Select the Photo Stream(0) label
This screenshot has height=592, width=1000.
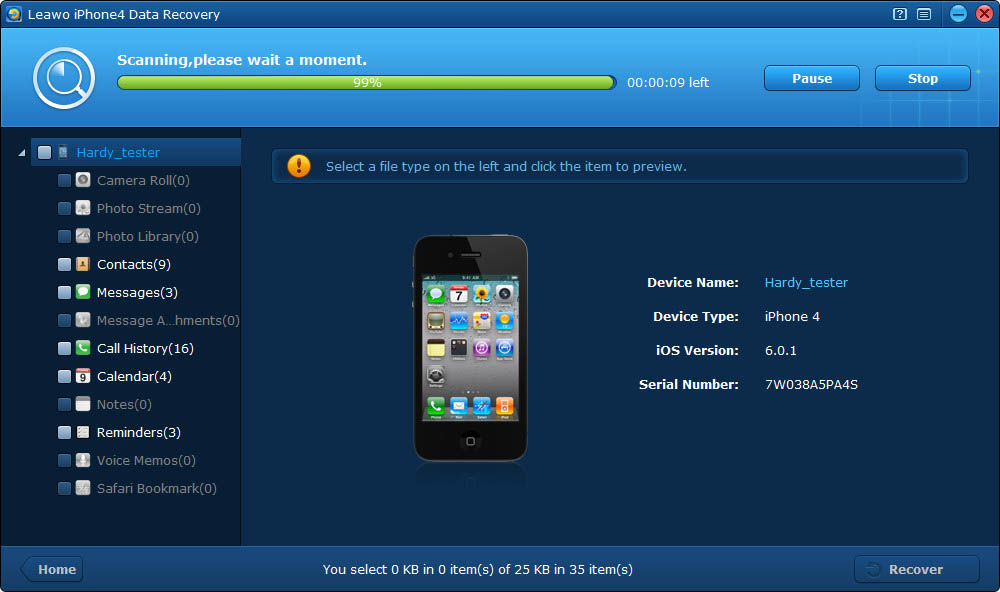pyautogui.click(x=149, y=209)
